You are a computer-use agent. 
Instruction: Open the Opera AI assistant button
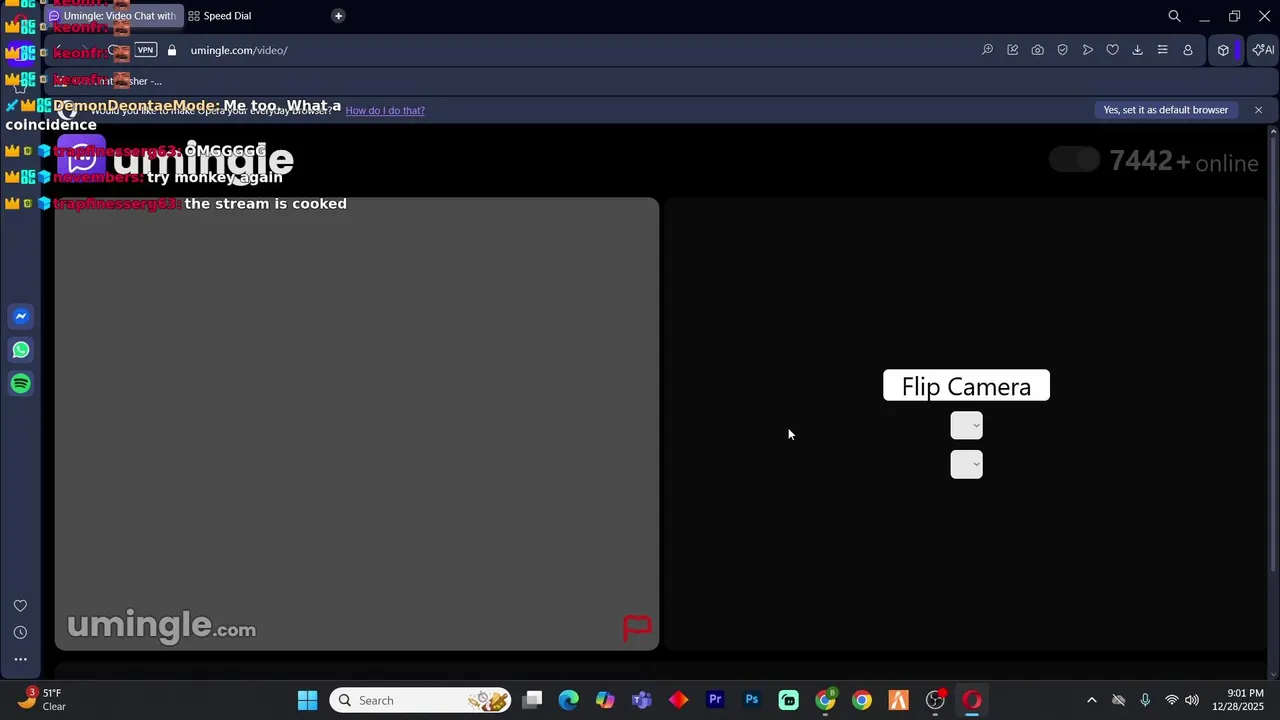(1263, 50)
